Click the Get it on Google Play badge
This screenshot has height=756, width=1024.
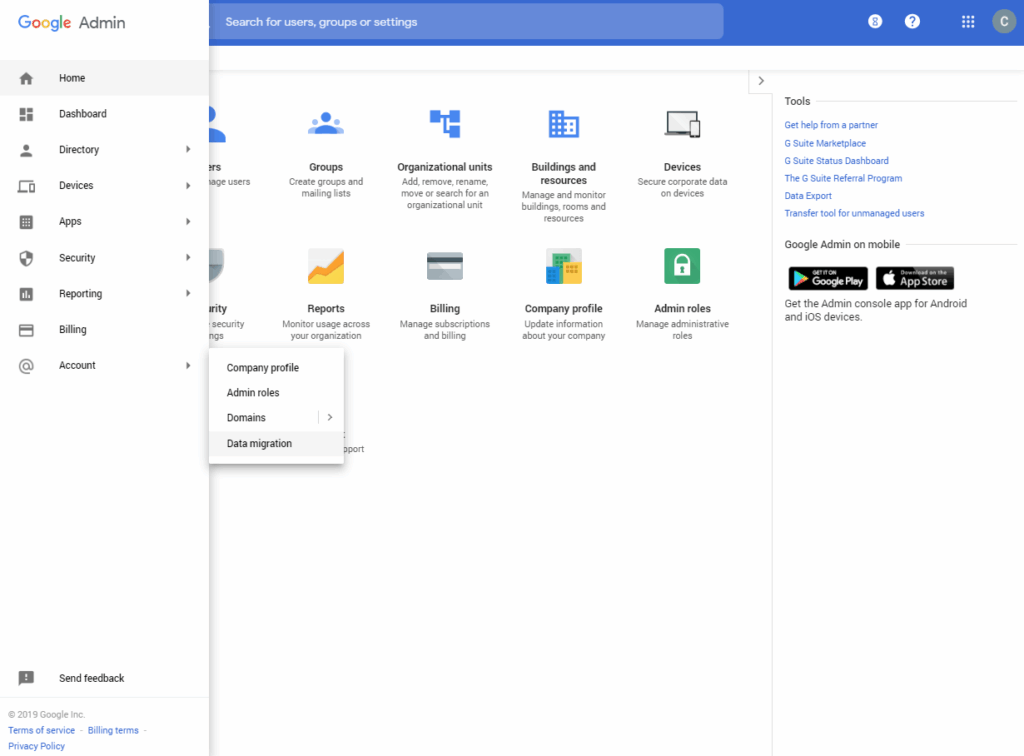[x=828, y=278]
